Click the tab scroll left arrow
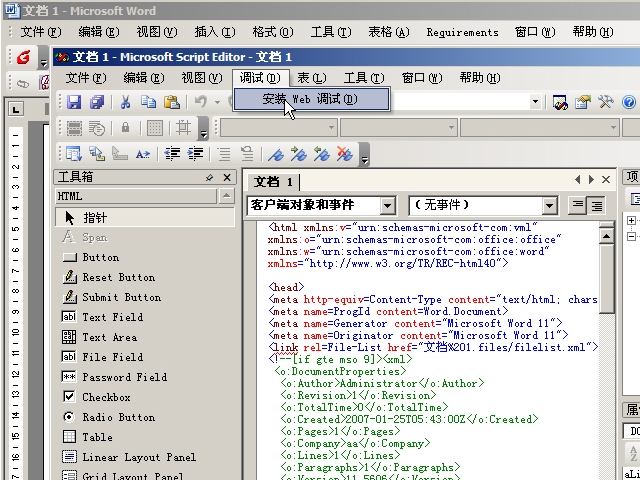This screenshot has height=480, width=640. [578, 180]
